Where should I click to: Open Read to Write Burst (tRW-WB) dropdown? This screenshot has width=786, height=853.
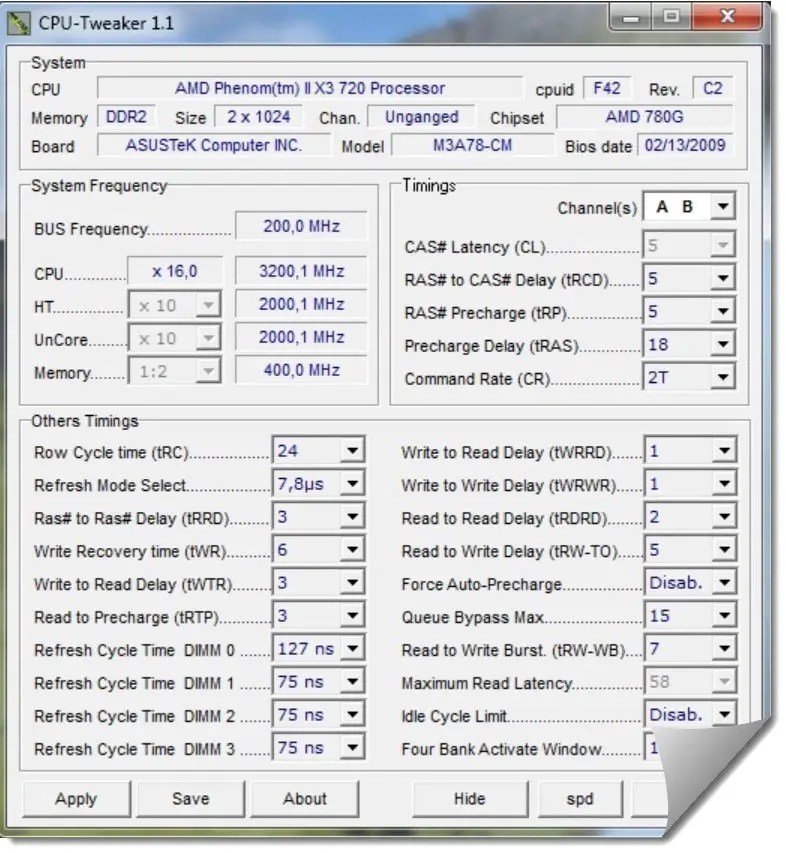click(x=690, y=648)
